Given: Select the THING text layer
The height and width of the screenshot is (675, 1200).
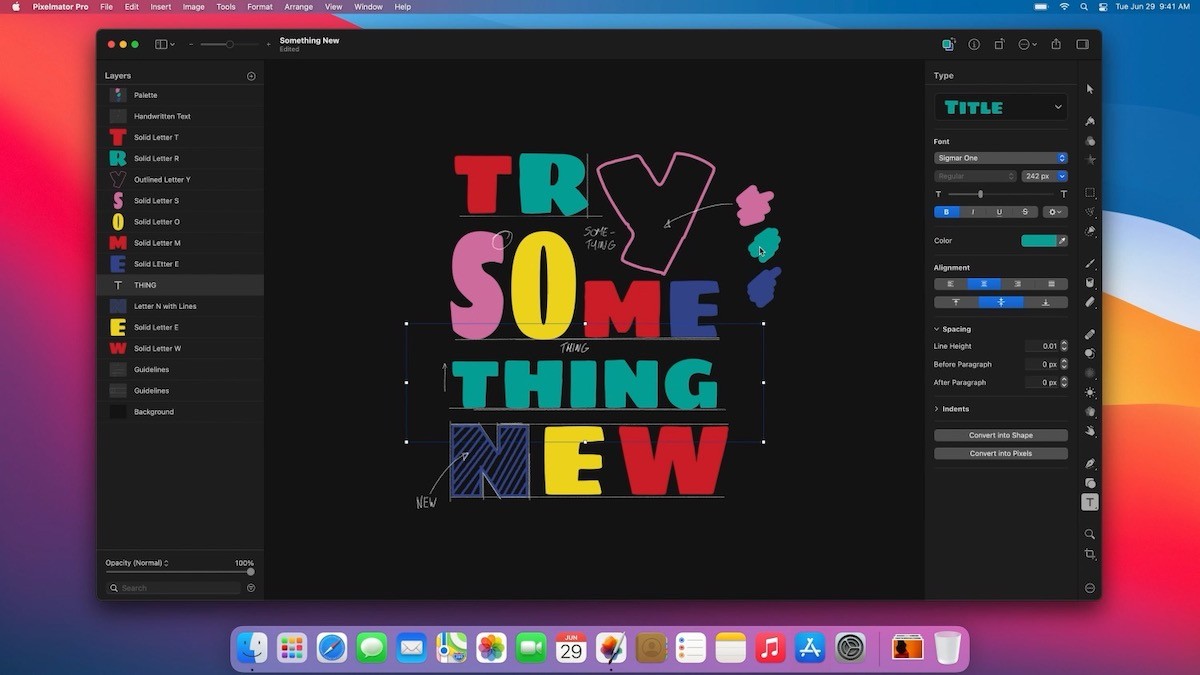Looking at the screenshot, I should (x=180, y=285).
